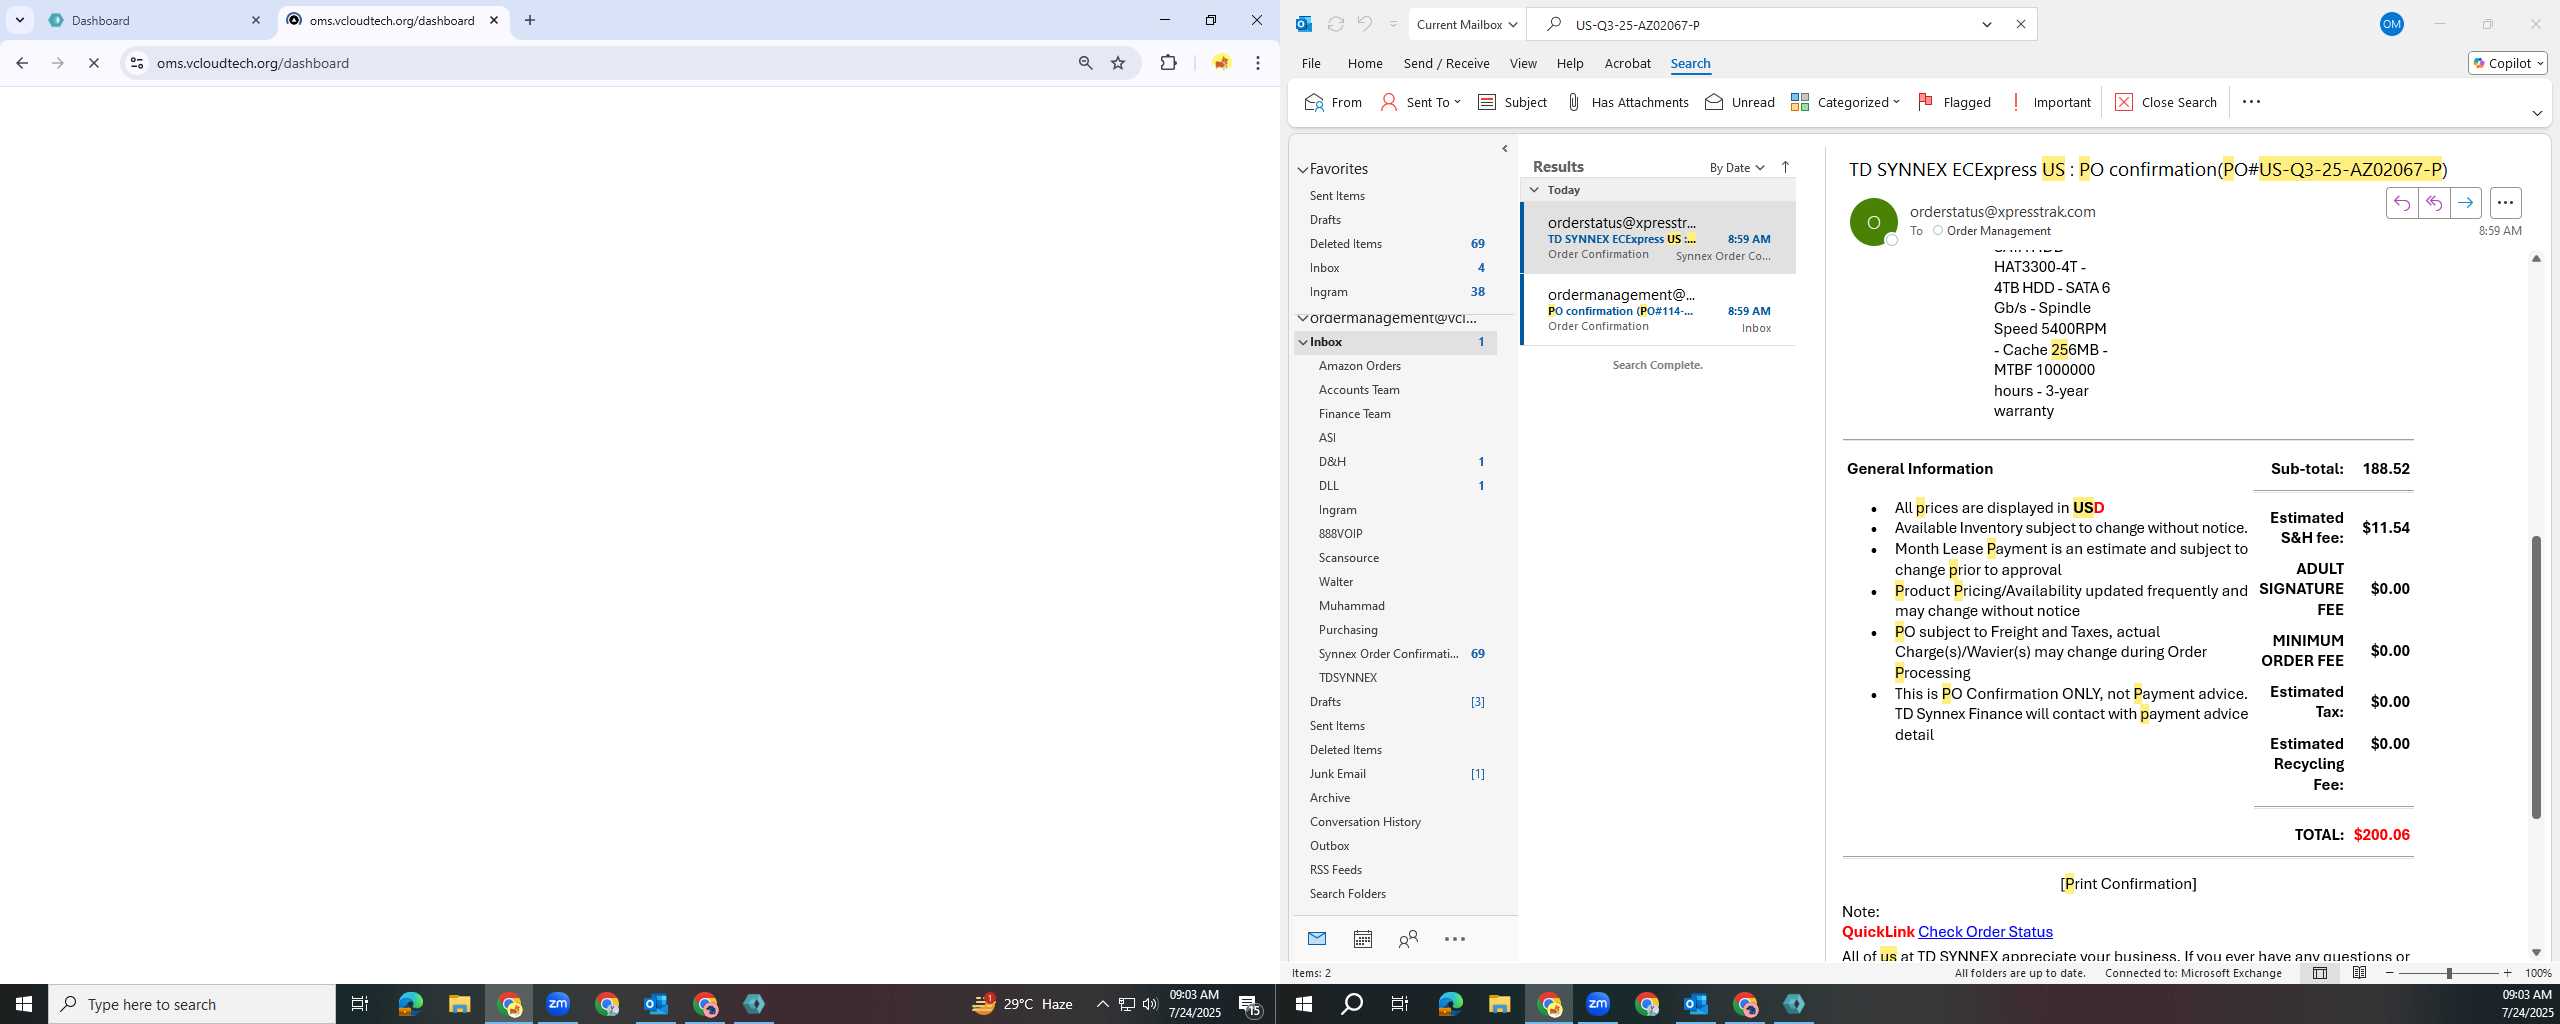Open the Windows Start button on left taskbar
The height and width of the screenshot is (1024, 2560).
point(24,1004)
